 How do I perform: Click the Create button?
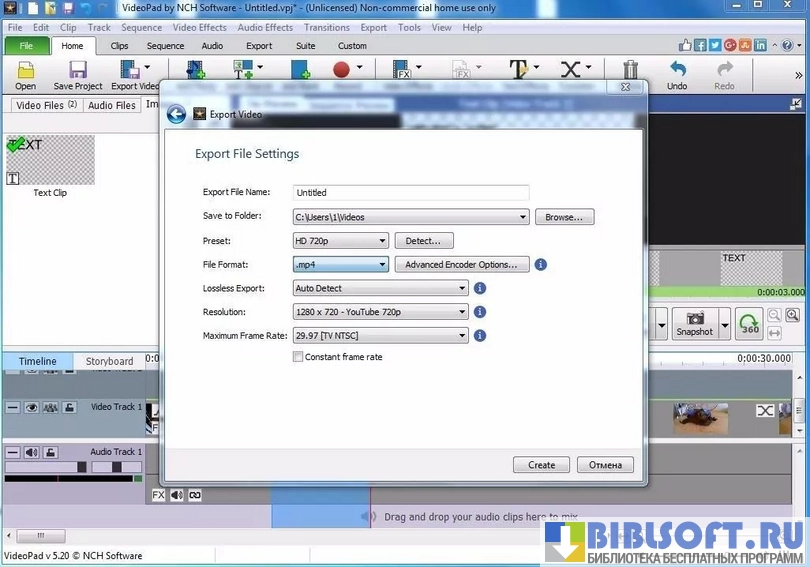541,465
